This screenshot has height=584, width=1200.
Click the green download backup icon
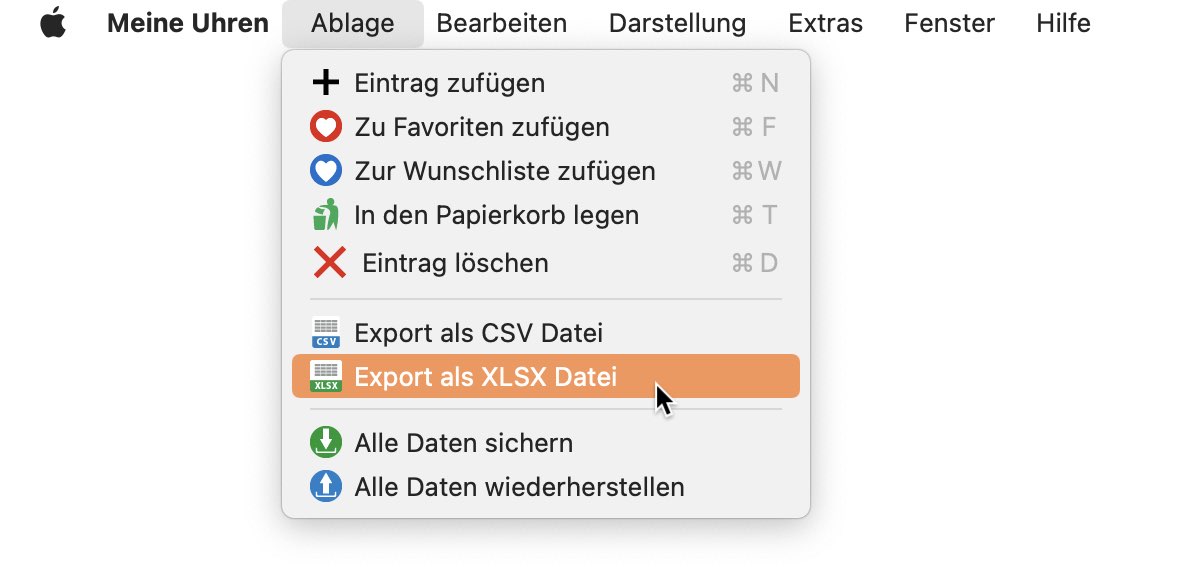point(326,443)
